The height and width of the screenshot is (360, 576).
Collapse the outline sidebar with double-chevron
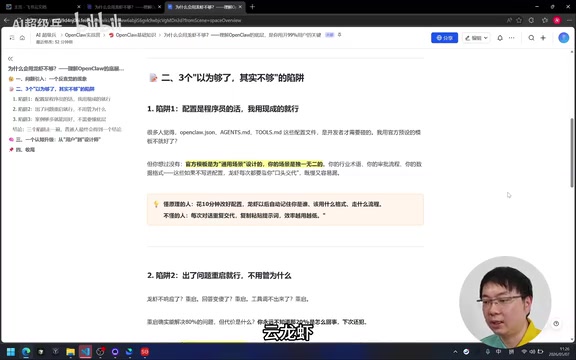pos(10,59)
